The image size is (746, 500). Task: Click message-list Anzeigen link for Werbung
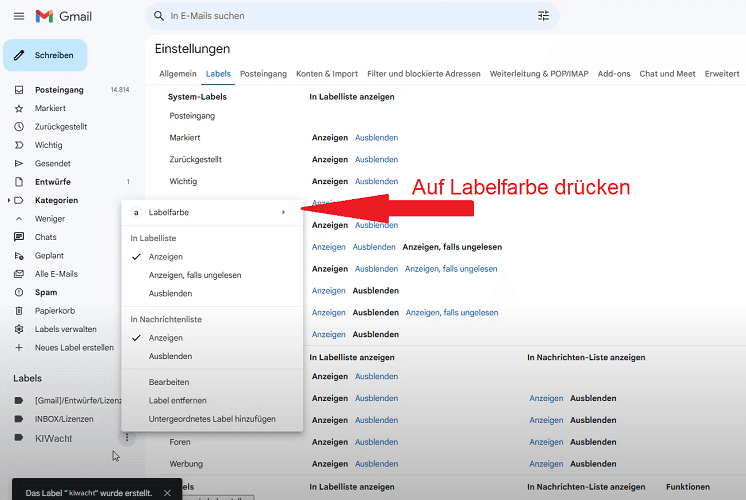(546, 464)
